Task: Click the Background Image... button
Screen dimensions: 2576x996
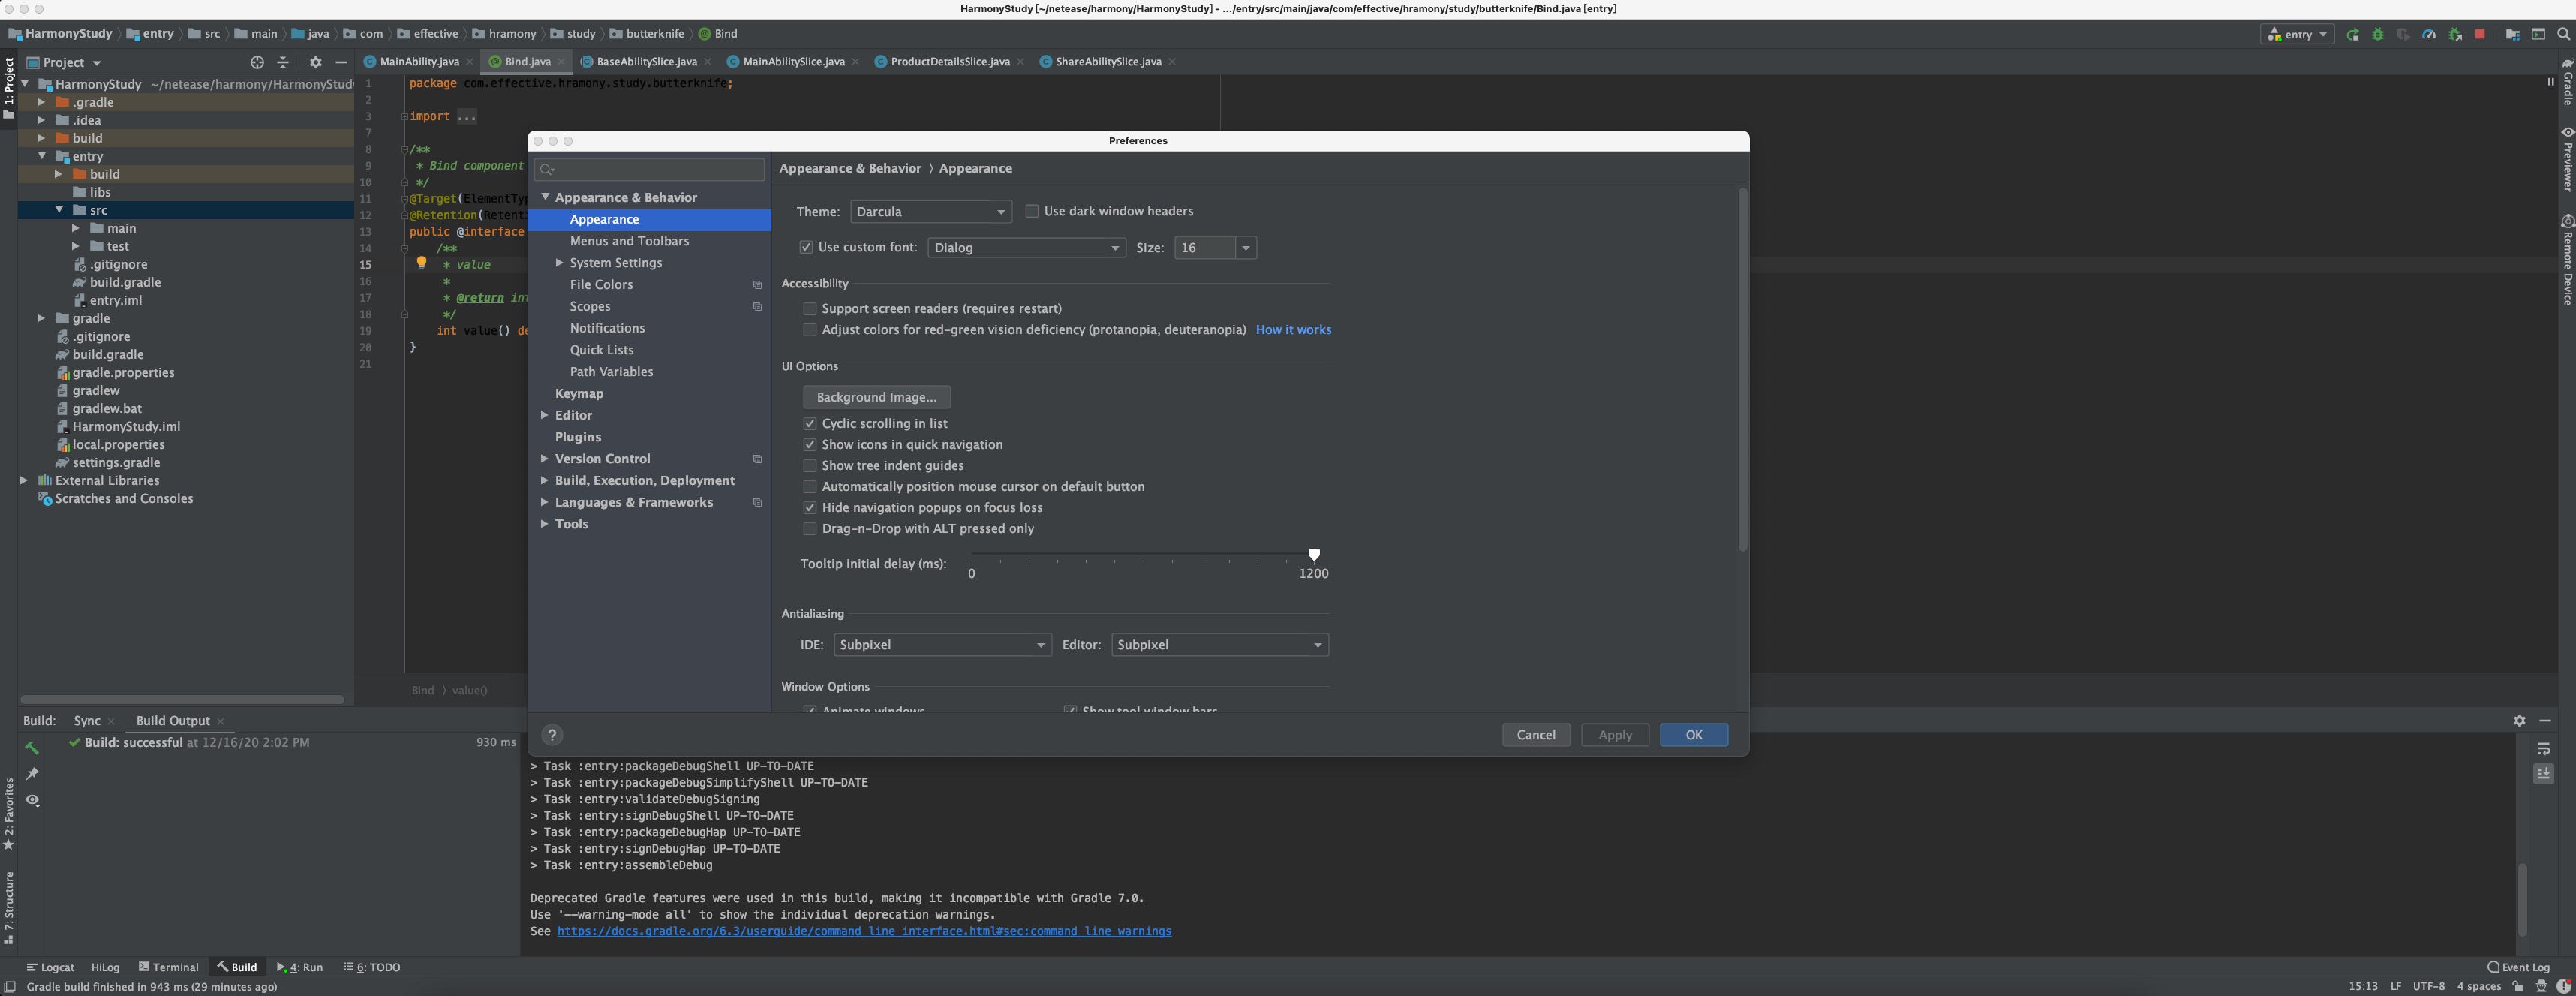Action: click(x=876, y=397)
